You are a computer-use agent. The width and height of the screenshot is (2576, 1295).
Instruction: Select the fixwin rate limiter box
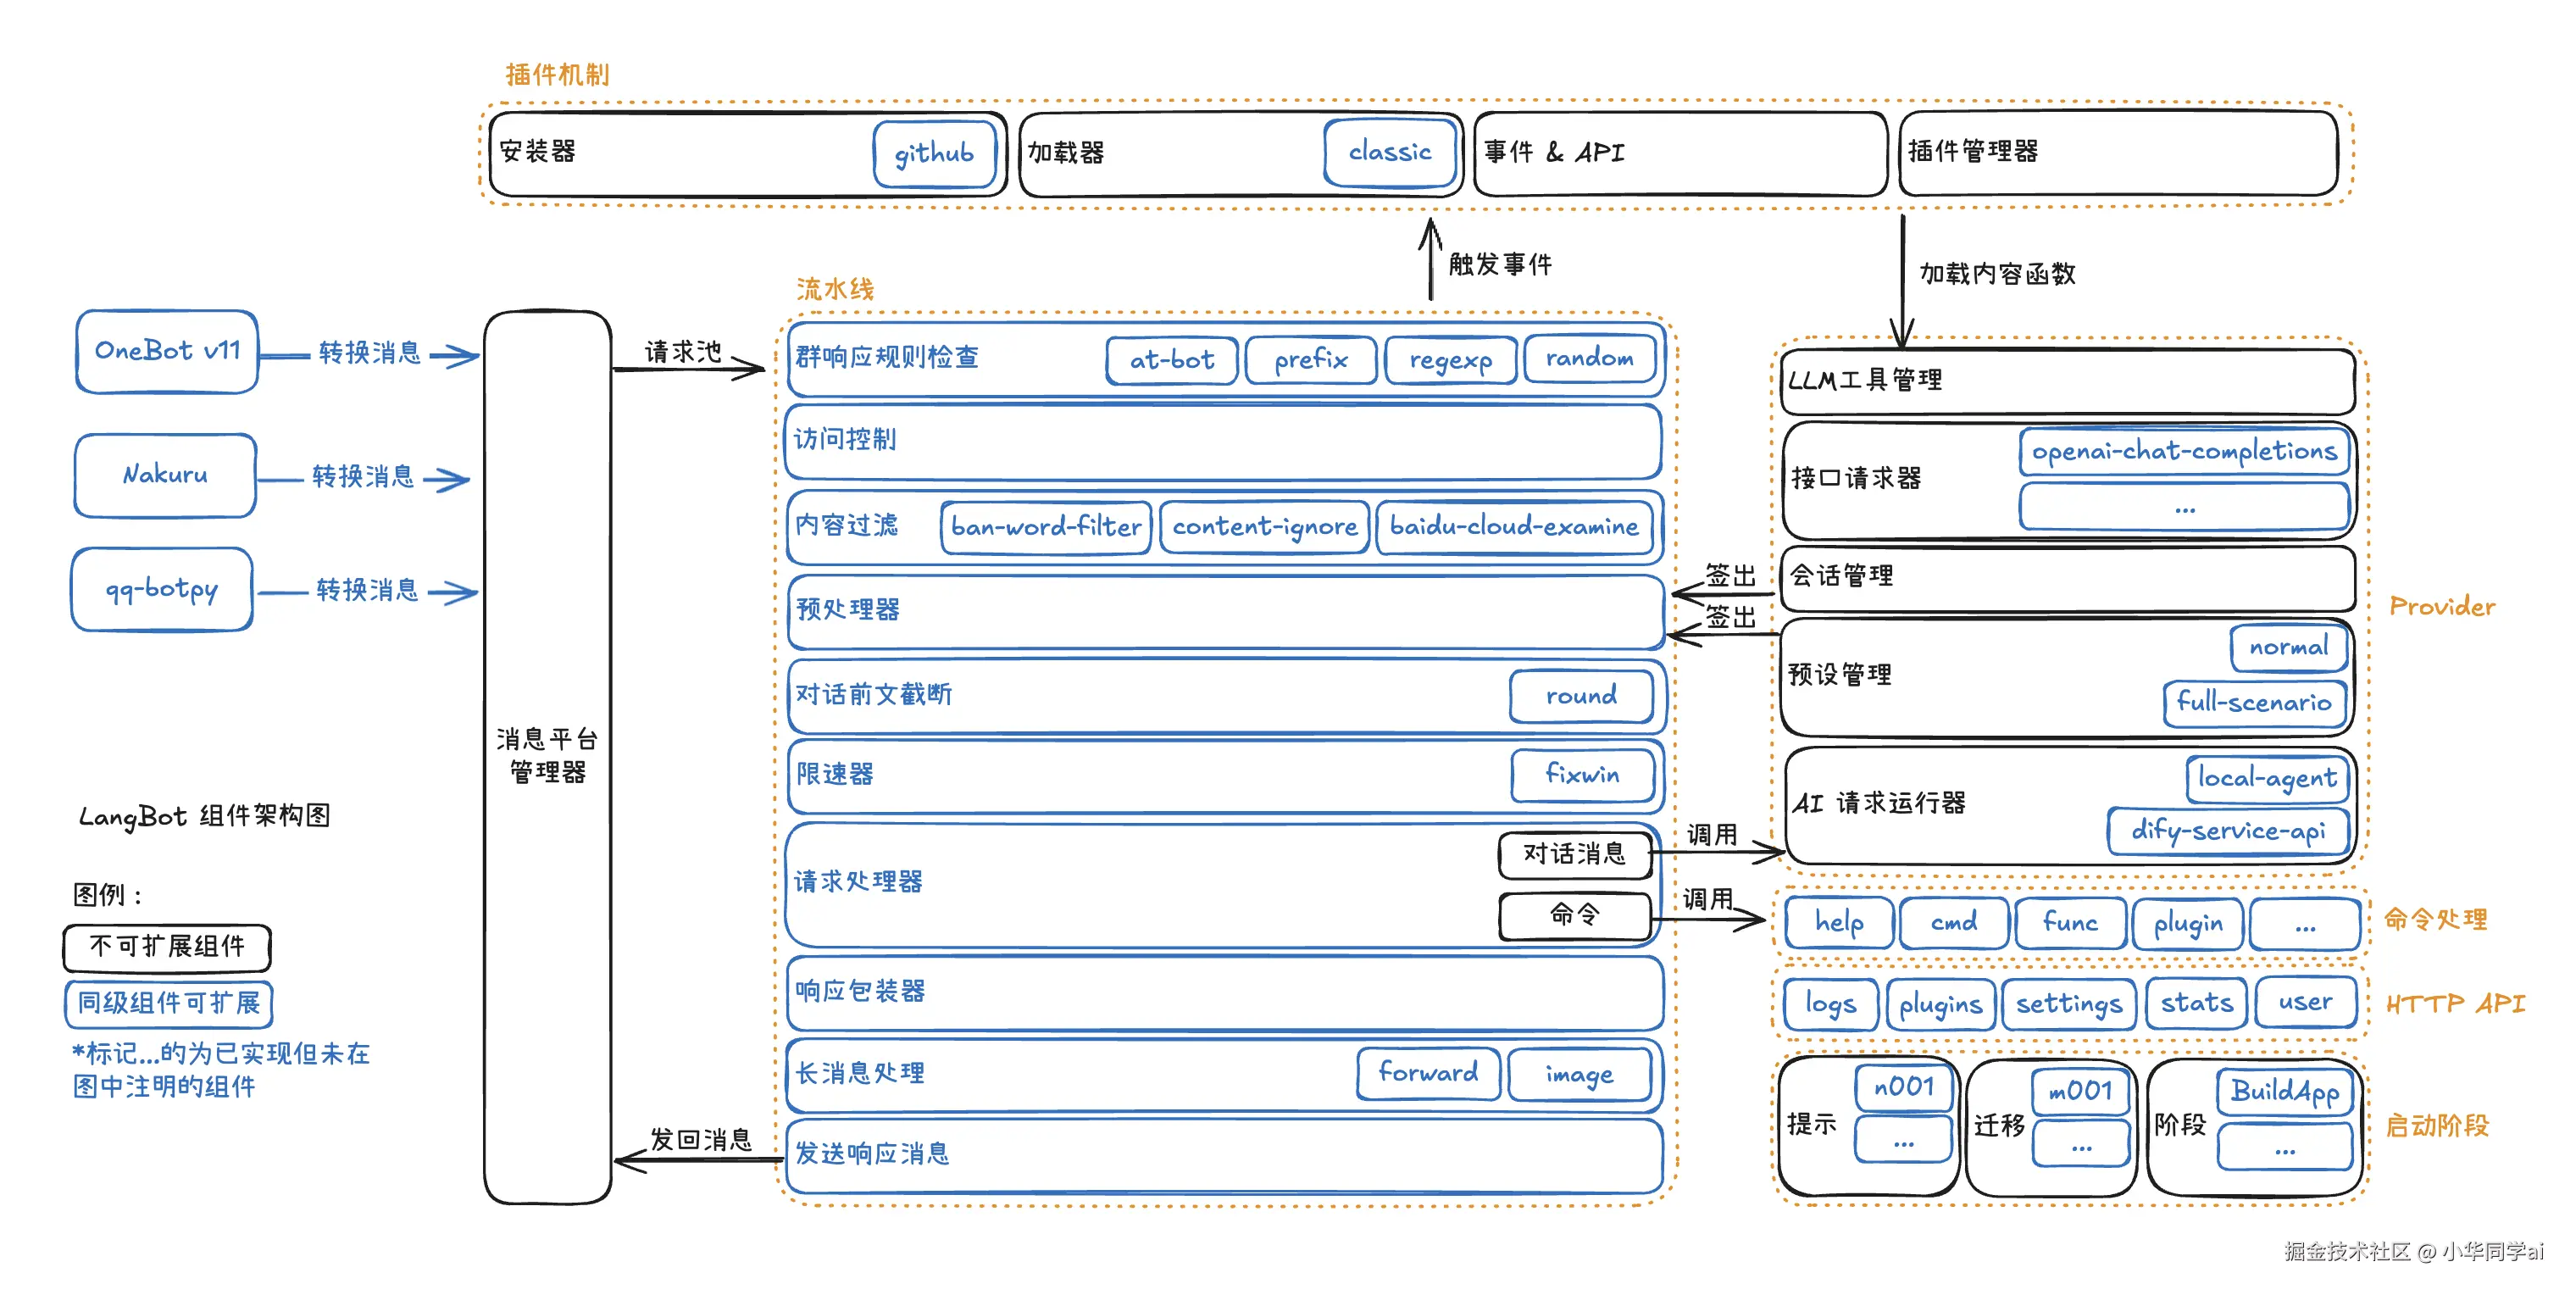(1582, 775)
